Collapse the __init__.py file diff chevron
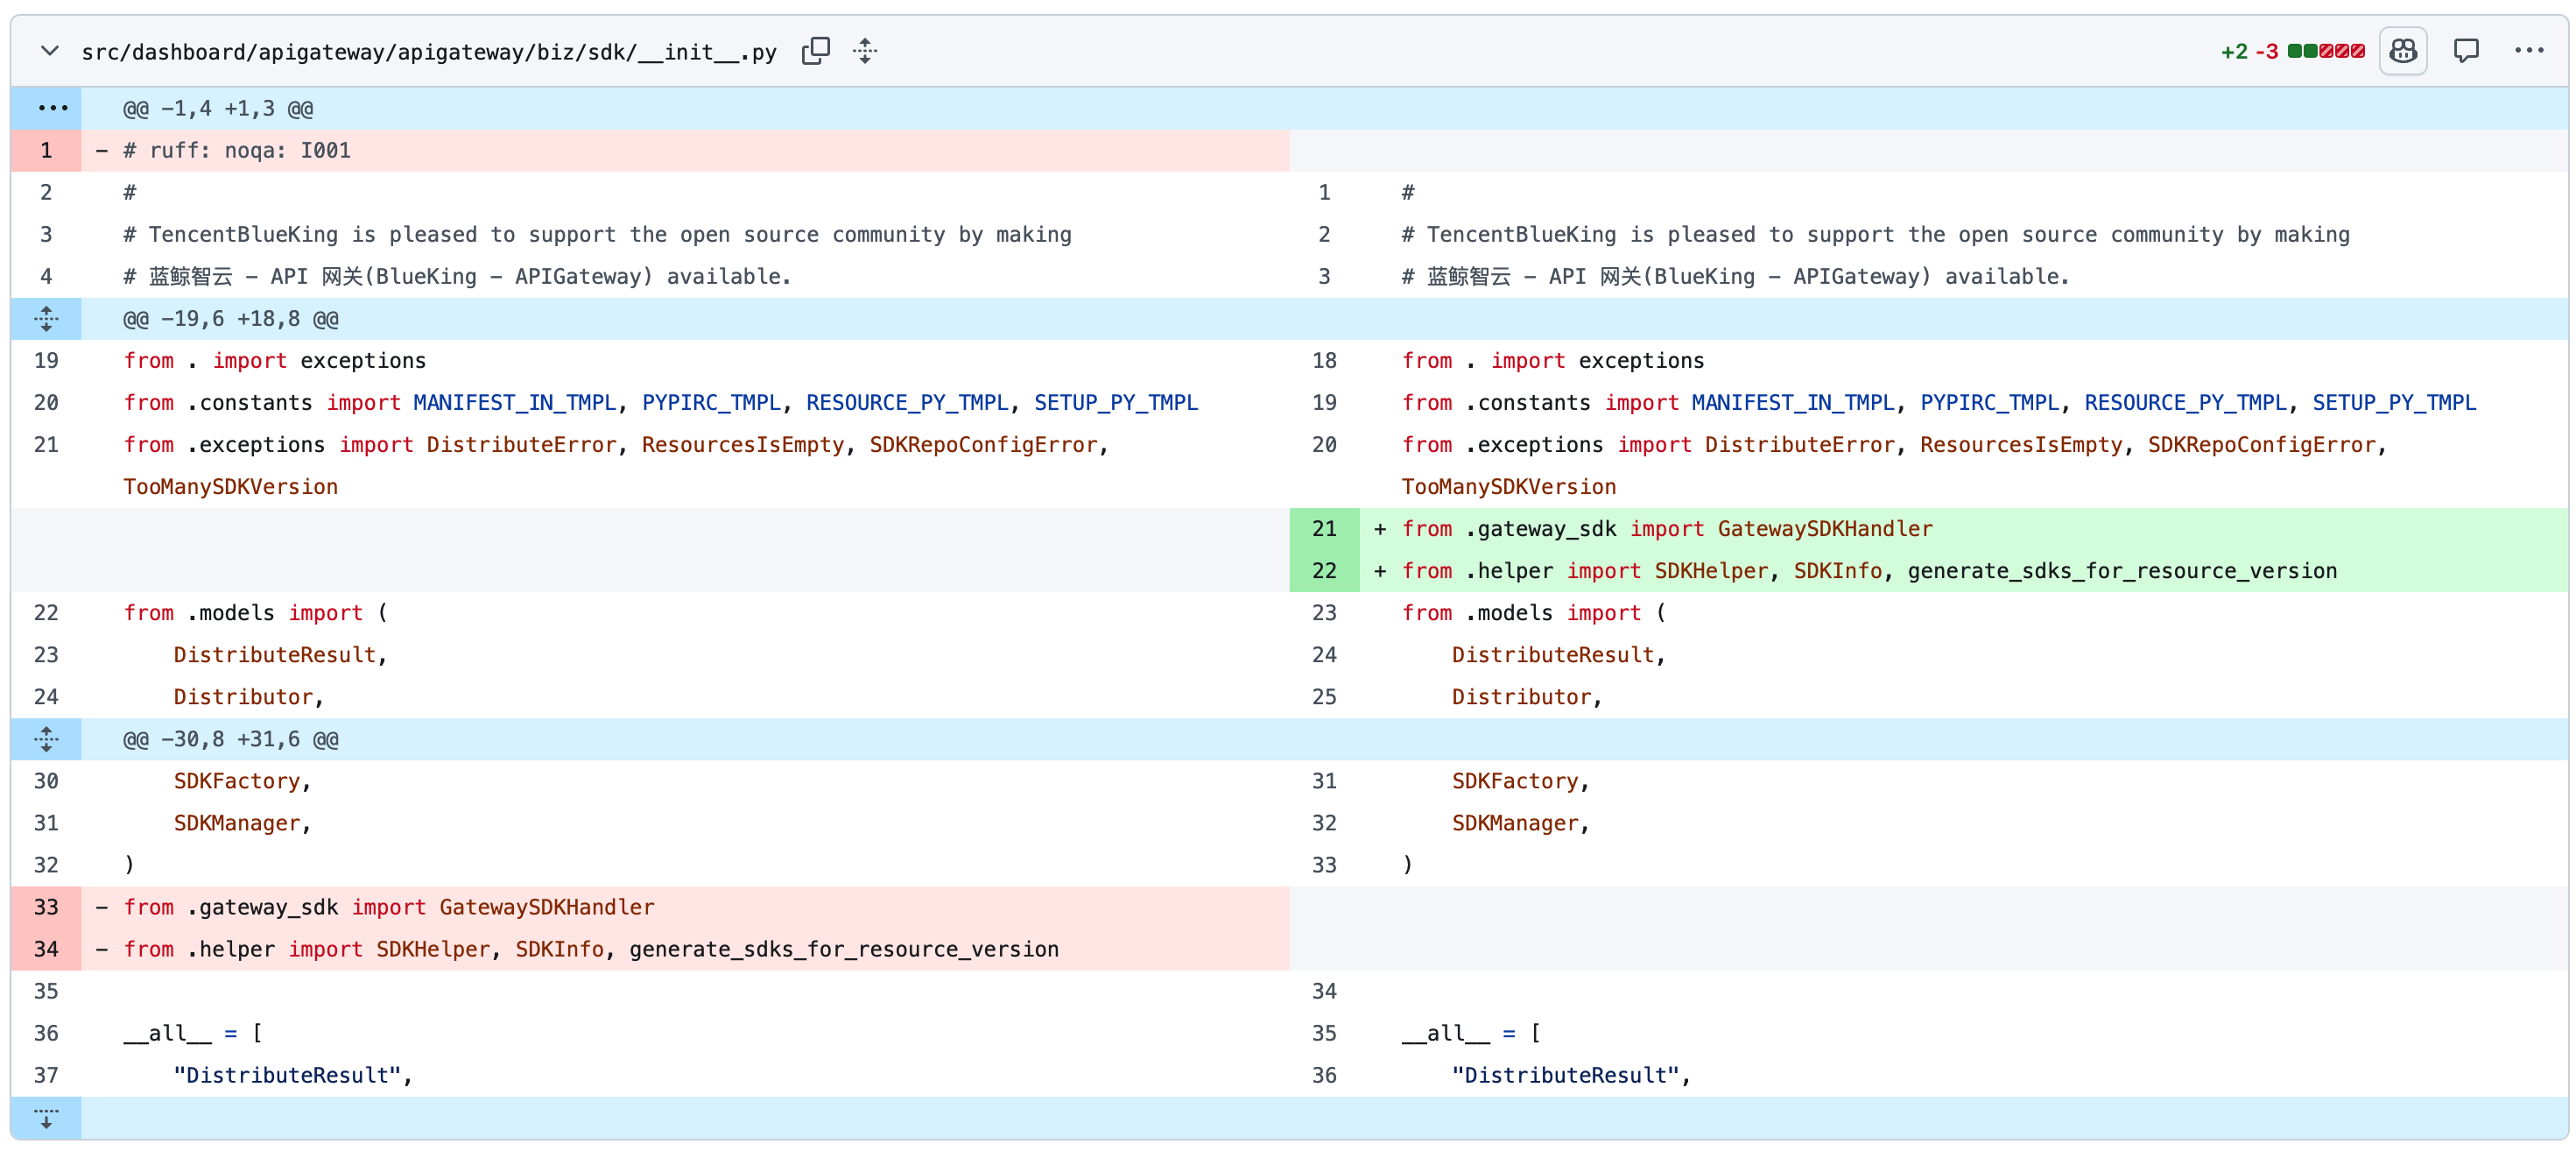This screenshot has height=1151, width=2576. pos(49,51)
